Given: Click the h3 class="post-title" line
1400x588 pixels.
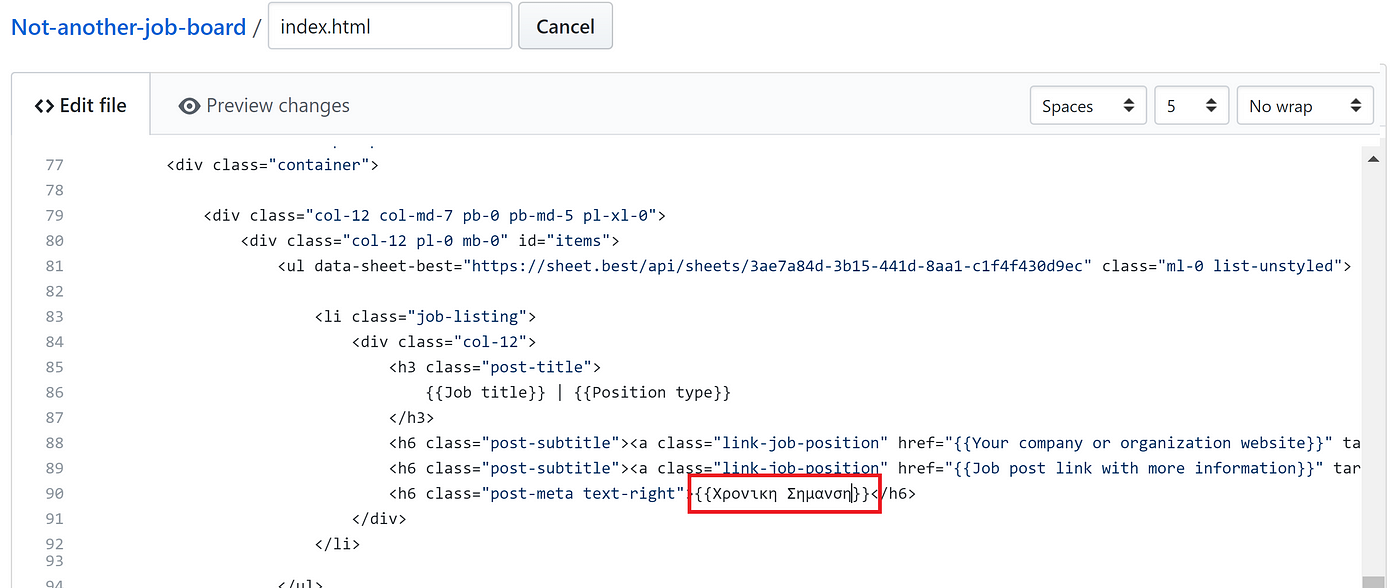Looking at the screenshot, I should click(495, 367).
